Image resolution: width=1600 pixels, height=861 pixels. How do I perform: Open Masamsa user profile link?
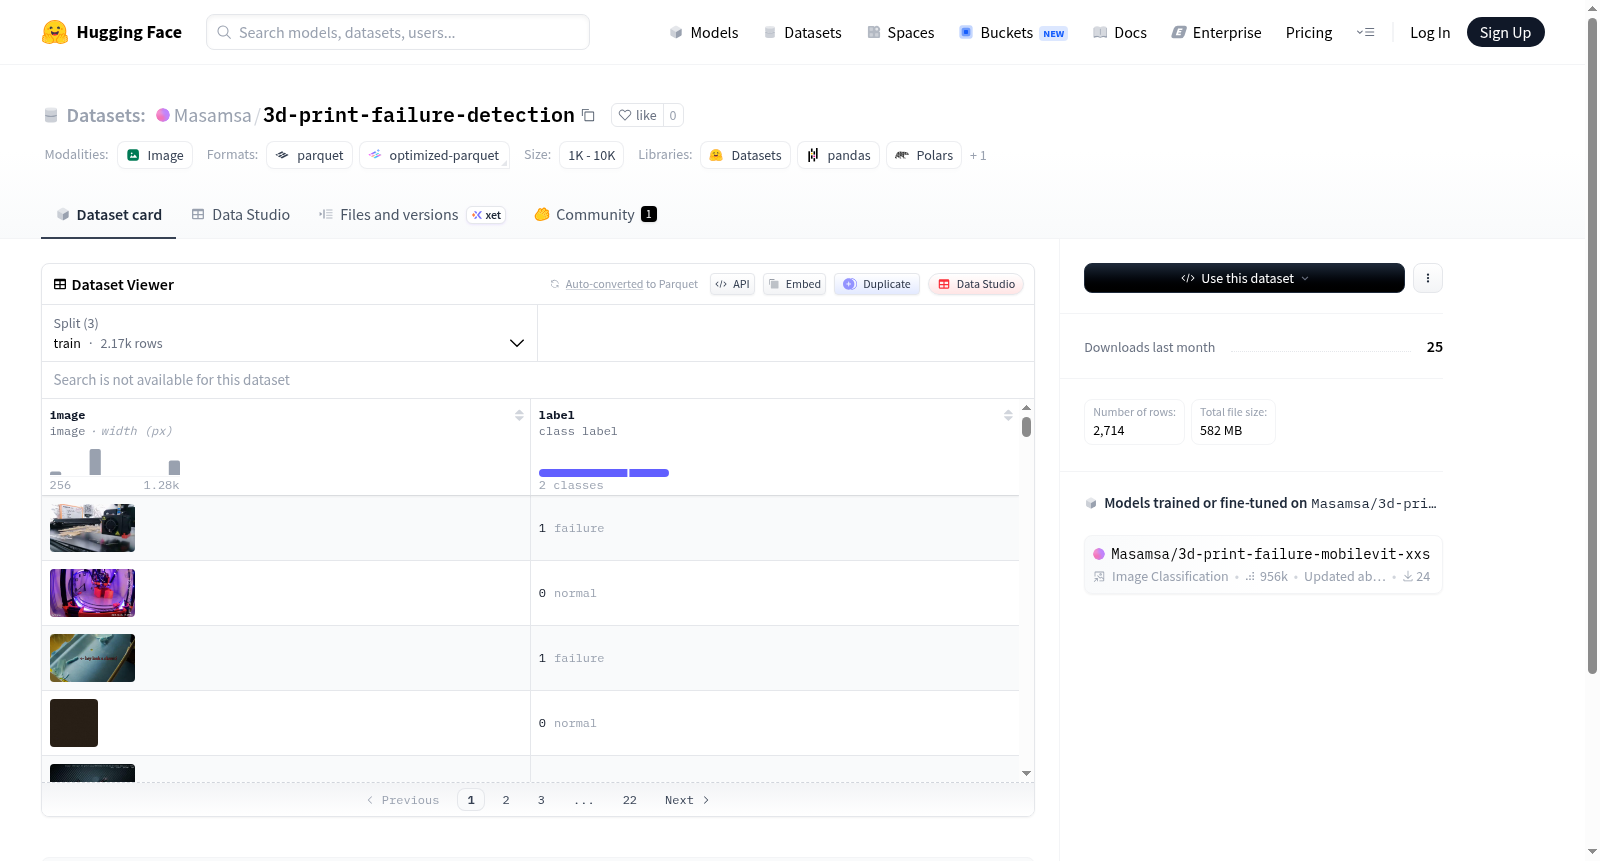[212, 115]
